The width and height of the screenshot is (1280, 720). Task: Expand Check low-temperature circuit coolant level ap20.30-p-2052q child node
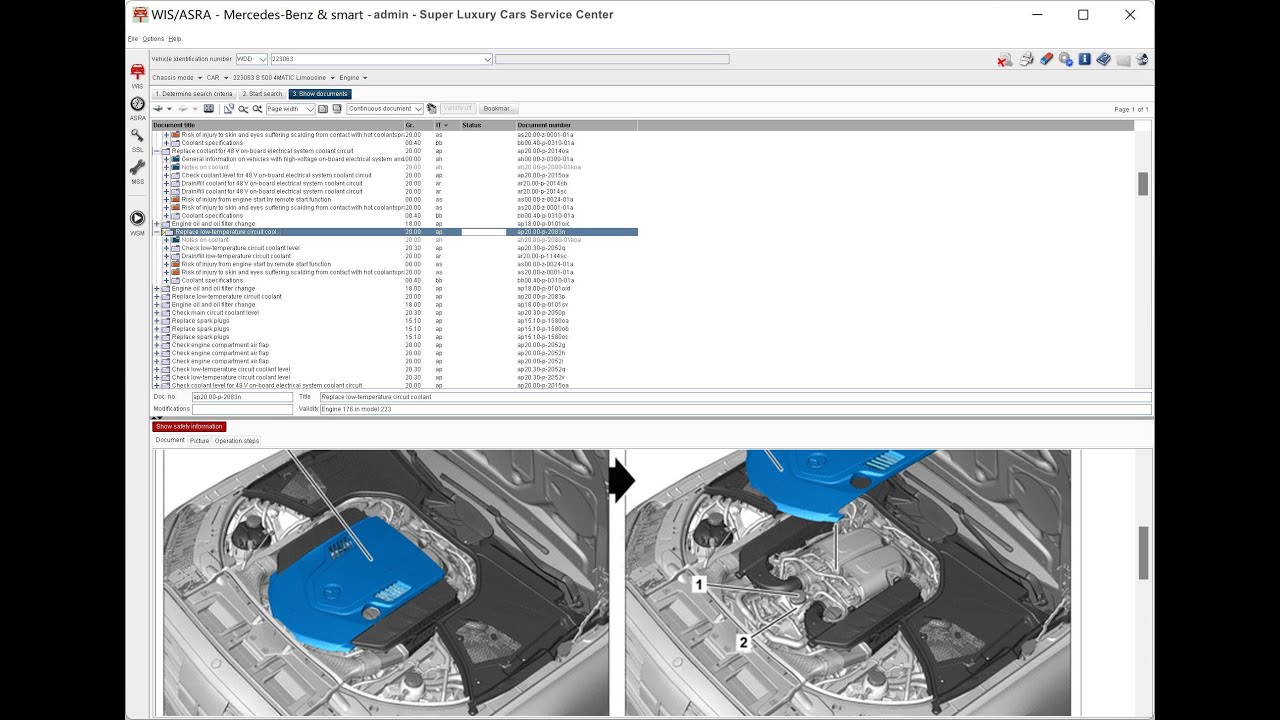tap(166, 248)
